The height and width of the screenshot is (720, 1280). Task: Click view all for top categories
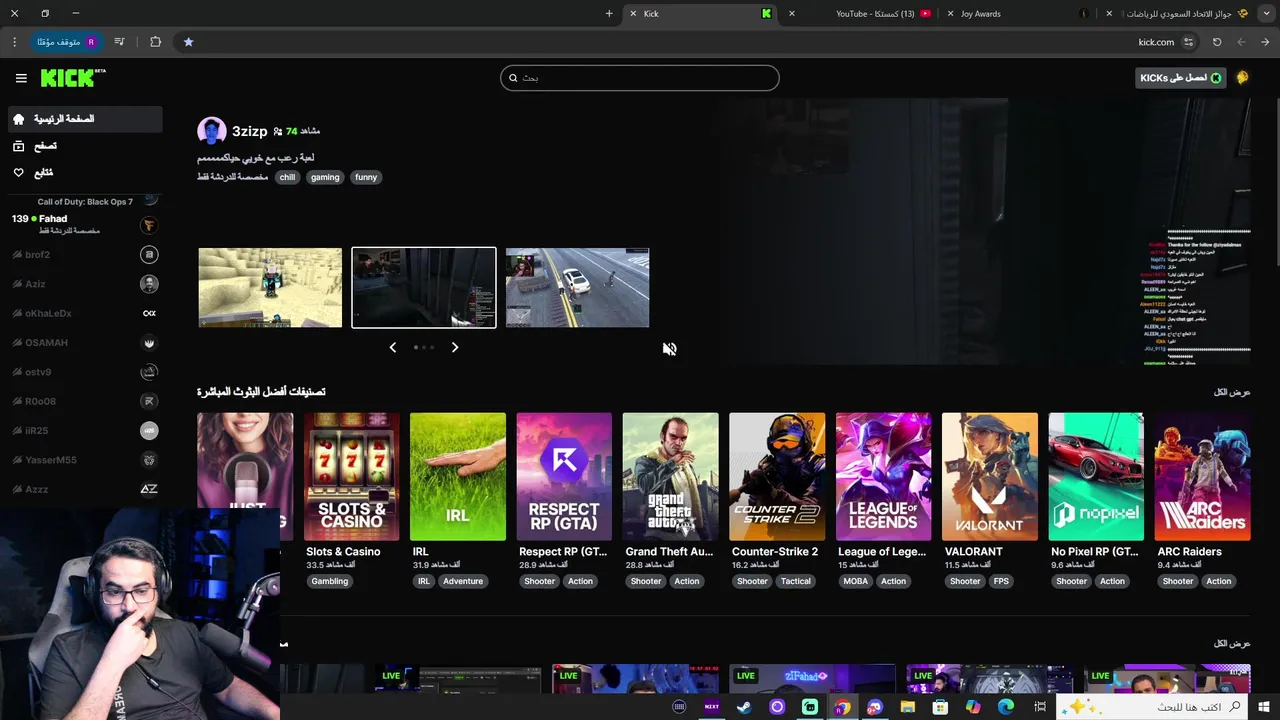[x=1232, y=392]
